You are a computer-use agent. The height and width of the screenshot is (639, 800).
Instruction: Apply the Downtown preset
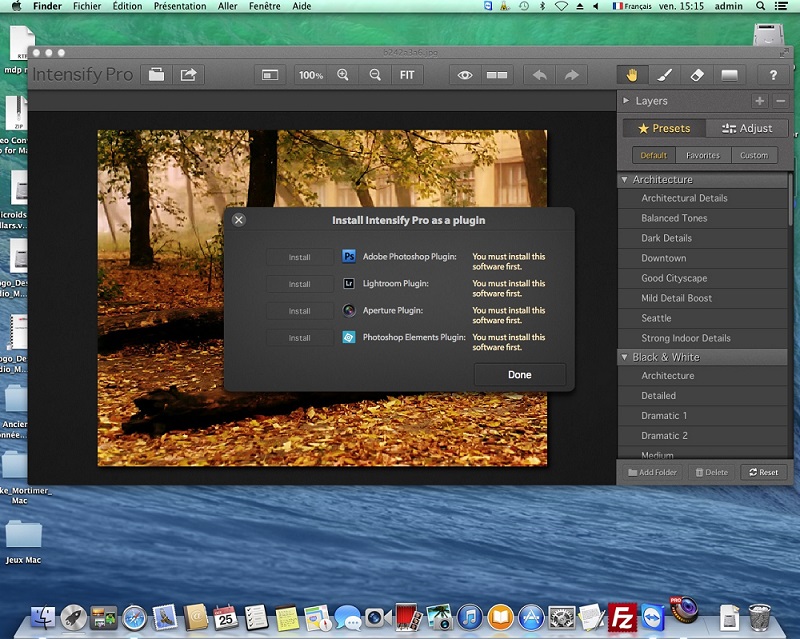(x=703, y=258)
